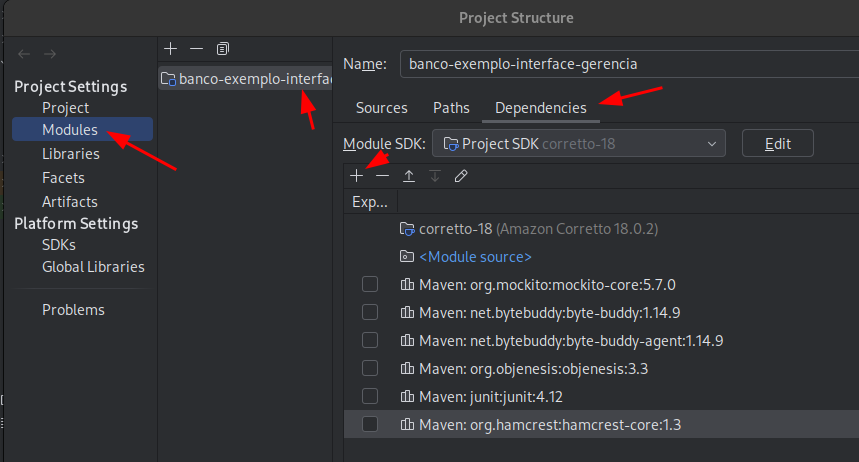859x462 pixels.
Task: Click the add module plus icon
Action: click(170, 49)
